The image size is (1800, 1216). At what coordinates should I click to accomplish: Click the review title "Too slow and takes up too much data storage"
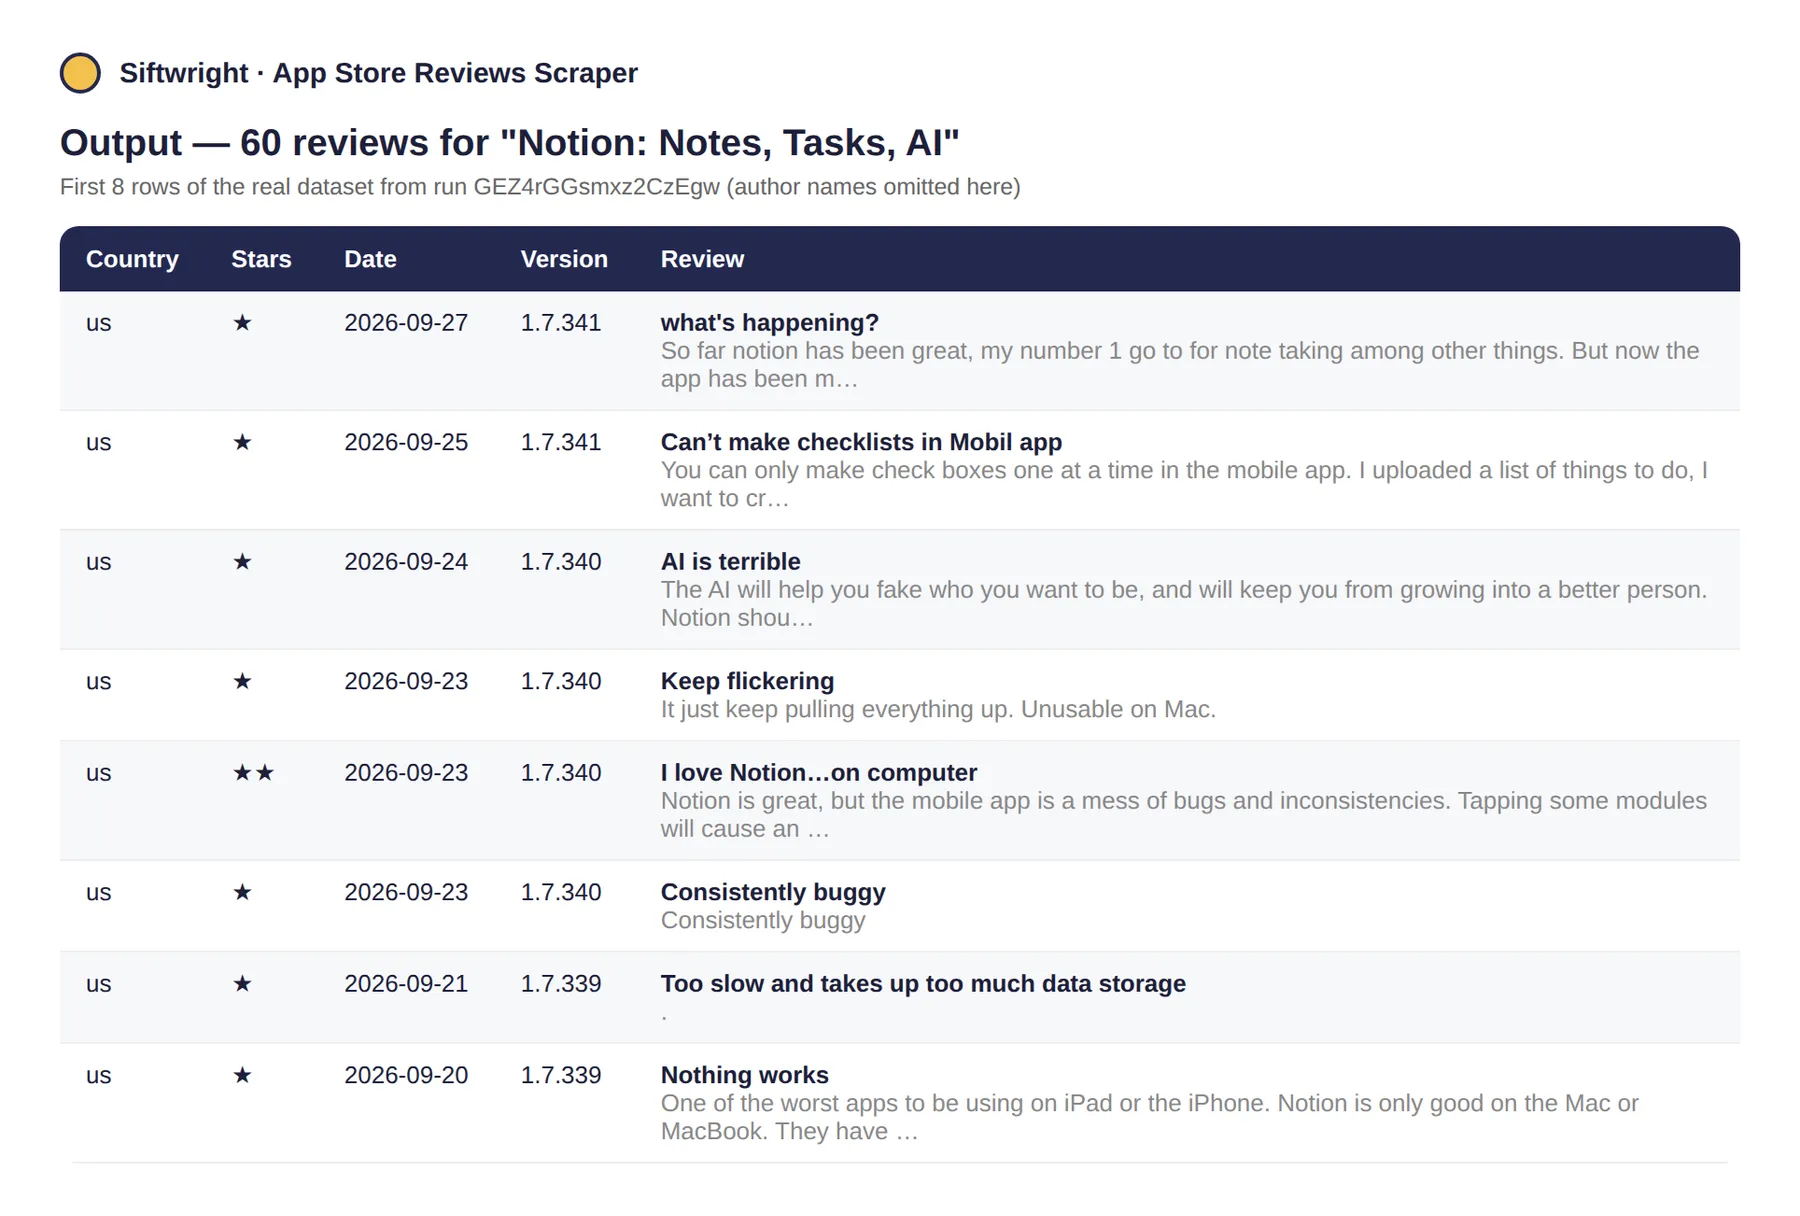click(x=923, y=984)
